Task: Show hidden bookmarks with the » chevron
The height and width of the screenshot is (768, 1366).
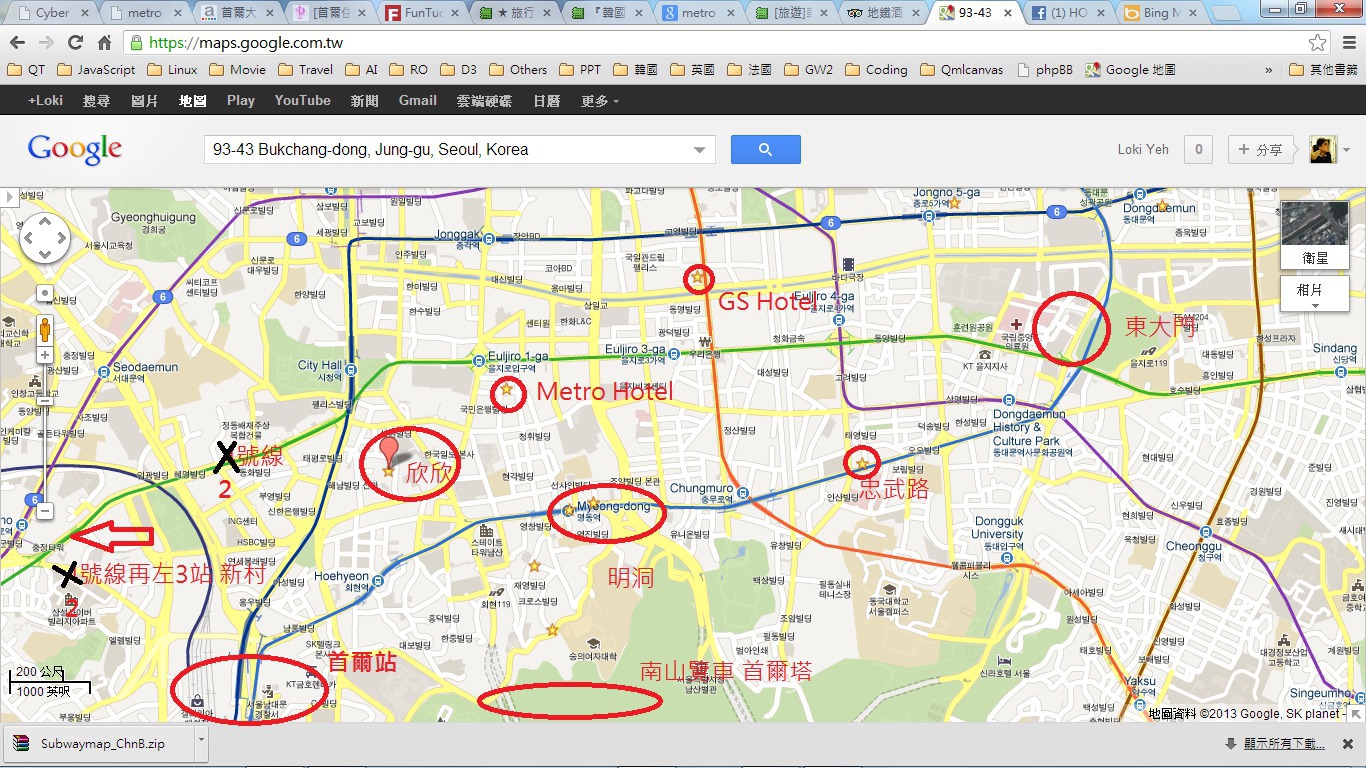Action: pyautogui.click(x=1269, y=70)
